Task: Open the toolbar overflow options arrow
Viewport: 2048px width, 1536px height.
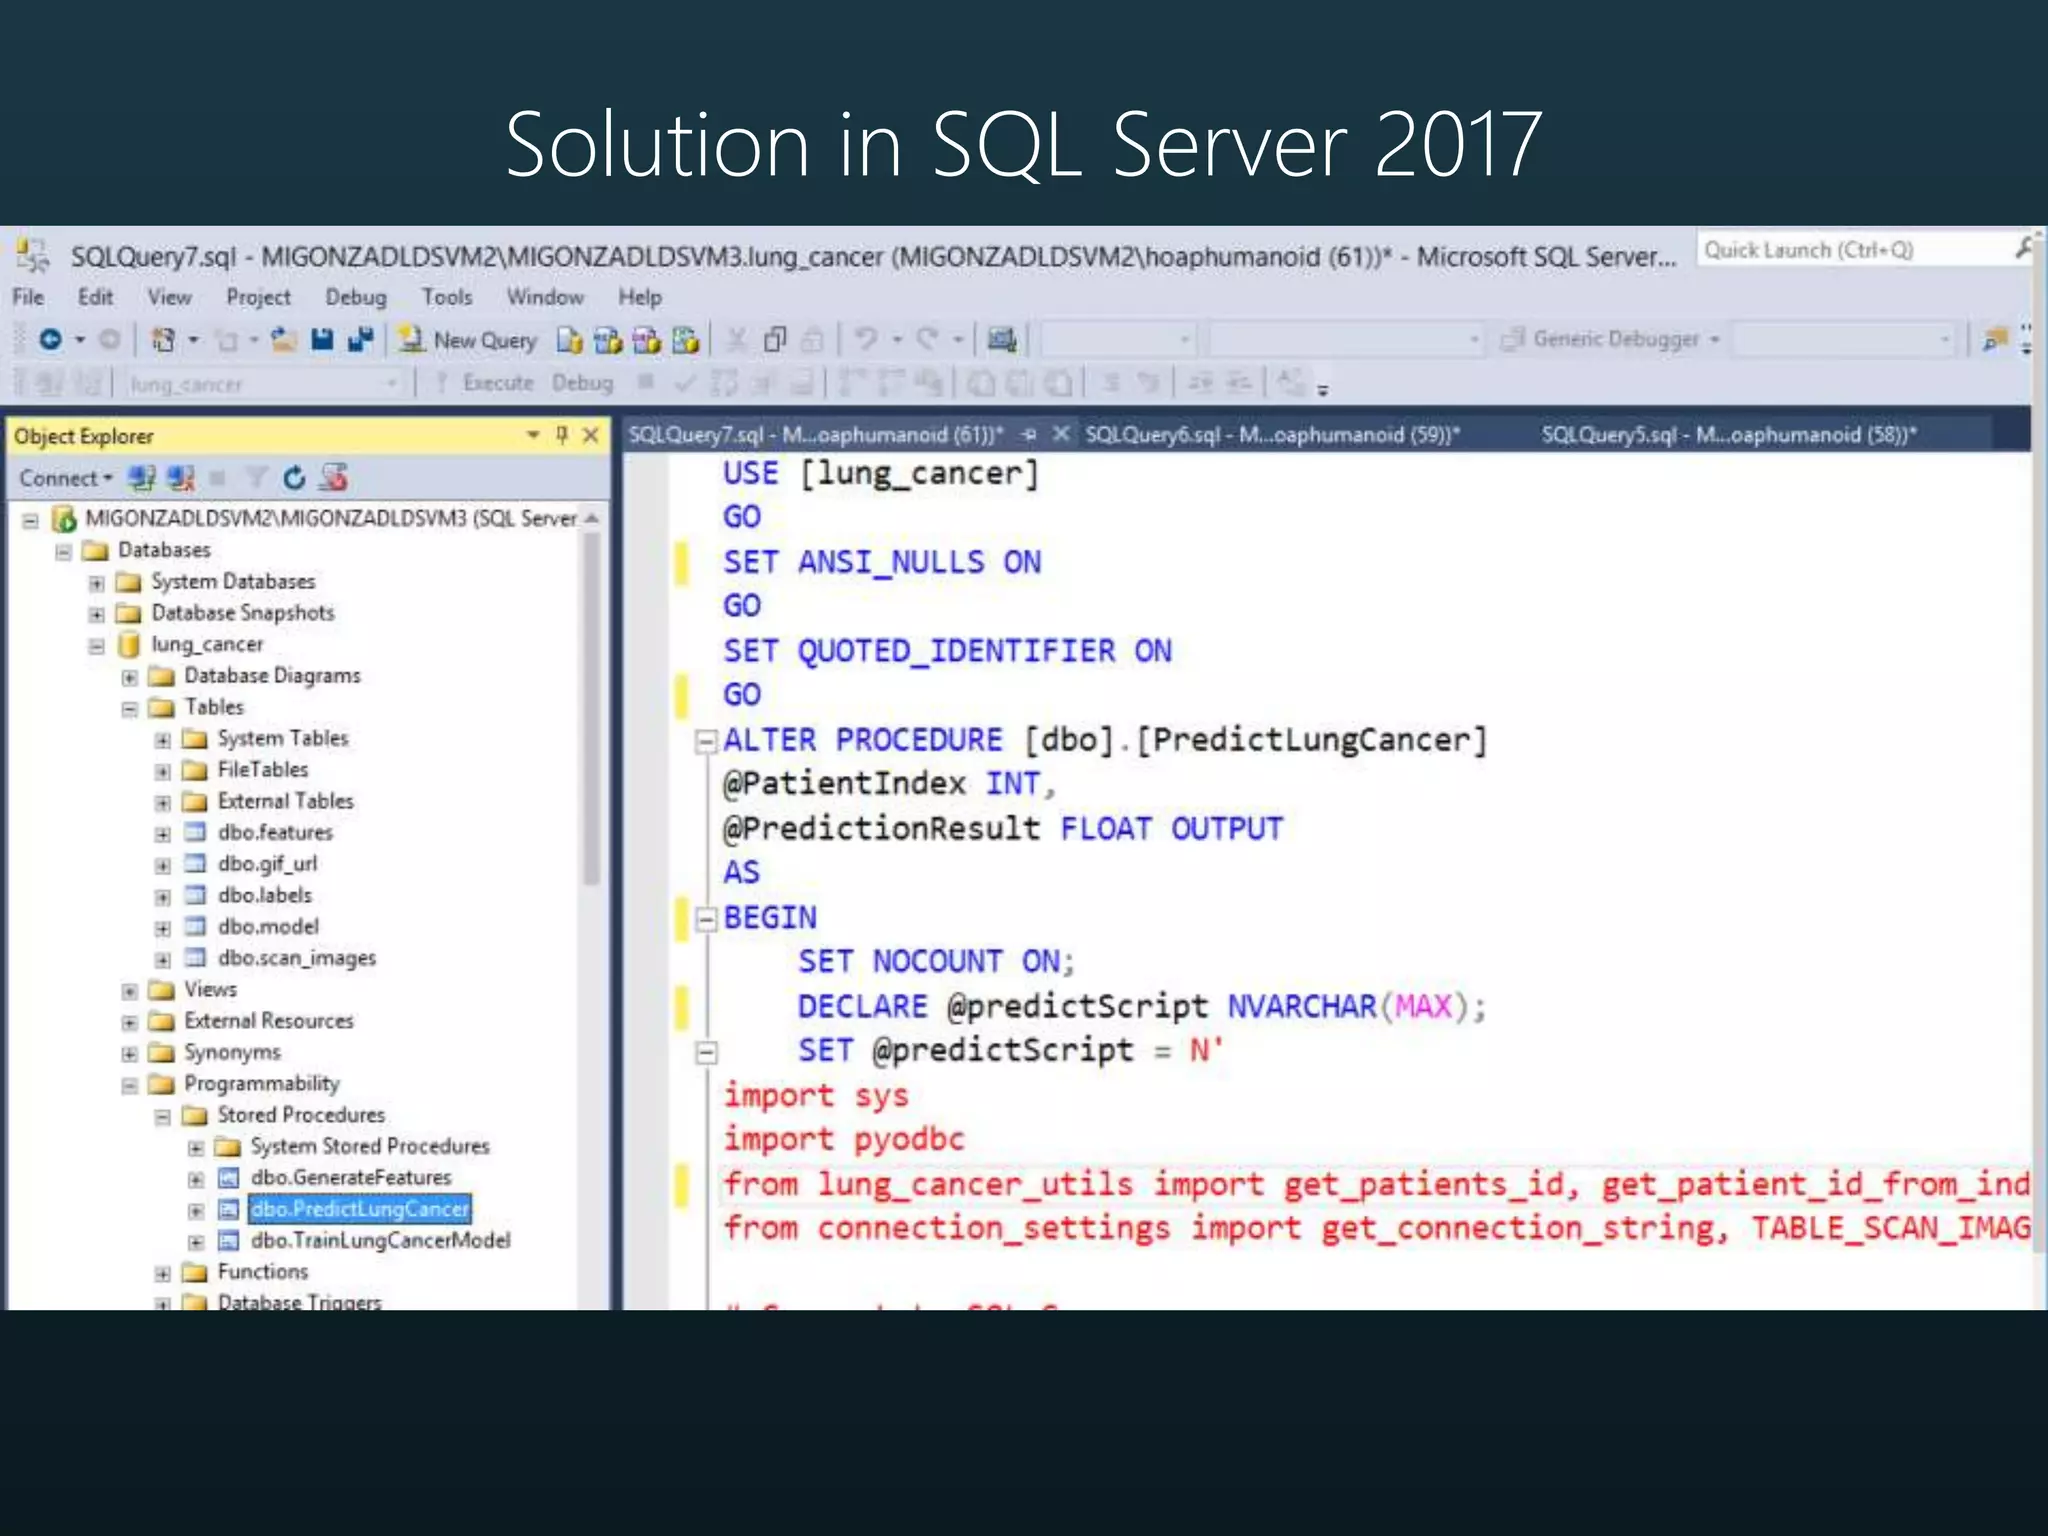Action: [1322, 391]
